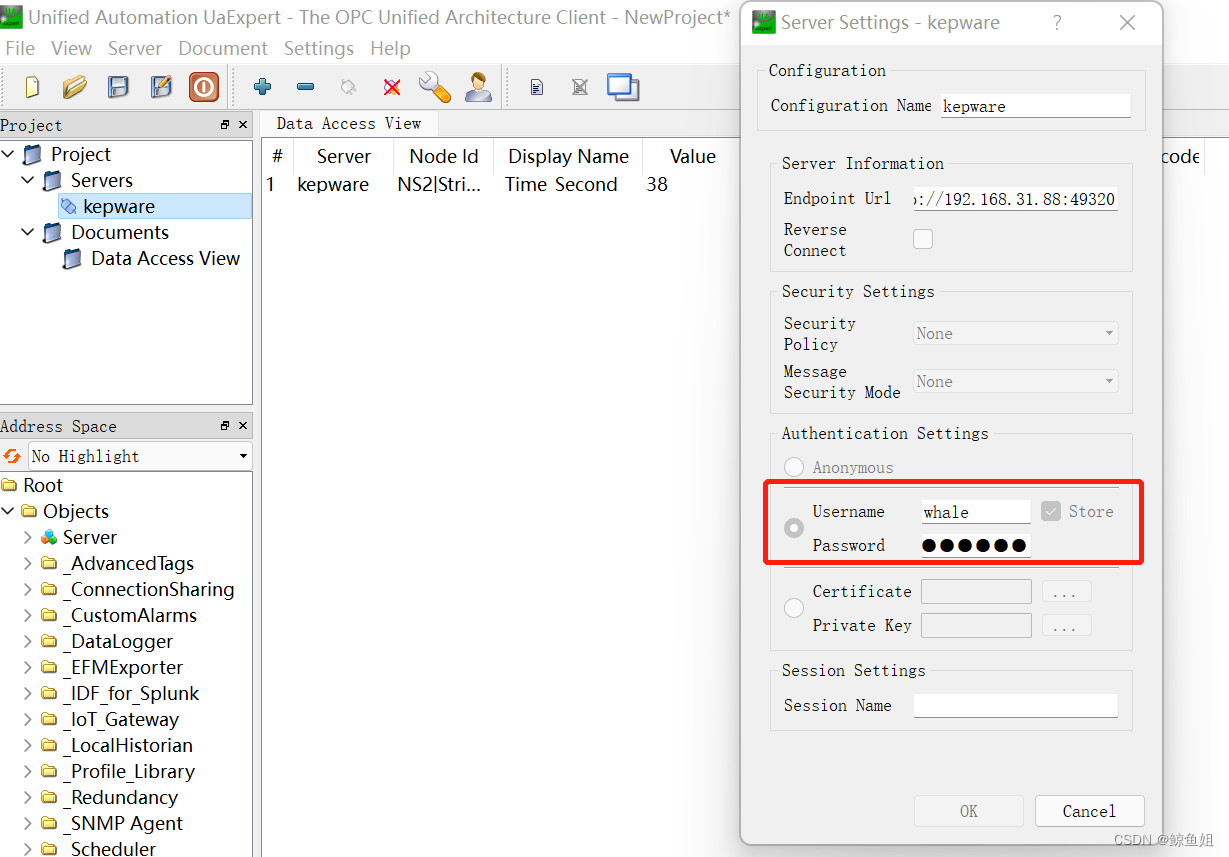Click the New Project toolbar icon
The width and height of the screenshot is (1229, 857).
(32, 87)
